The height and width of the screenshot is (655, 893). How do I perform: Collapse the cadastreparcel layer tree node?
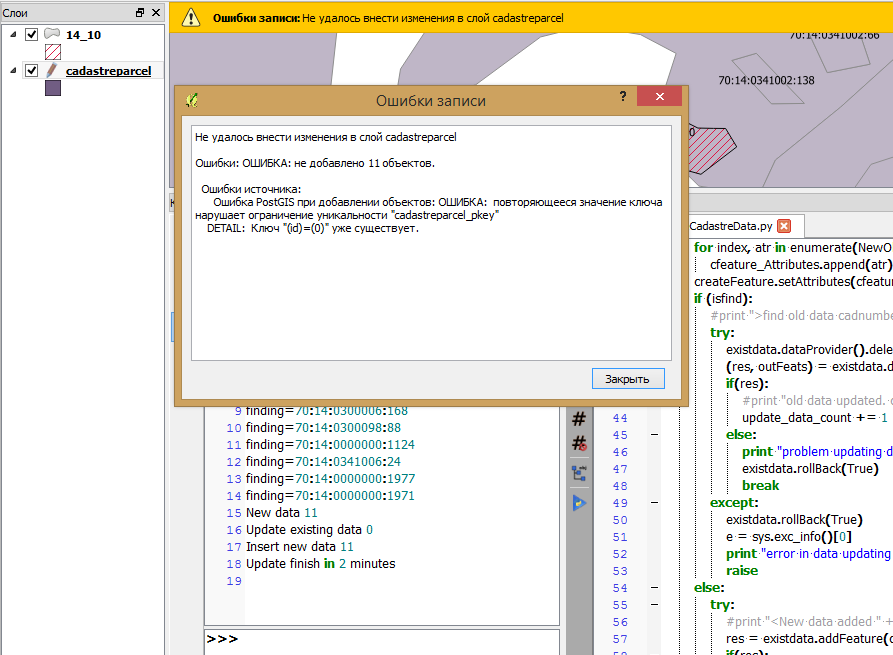pyautogui.click(x=13, y=70)
